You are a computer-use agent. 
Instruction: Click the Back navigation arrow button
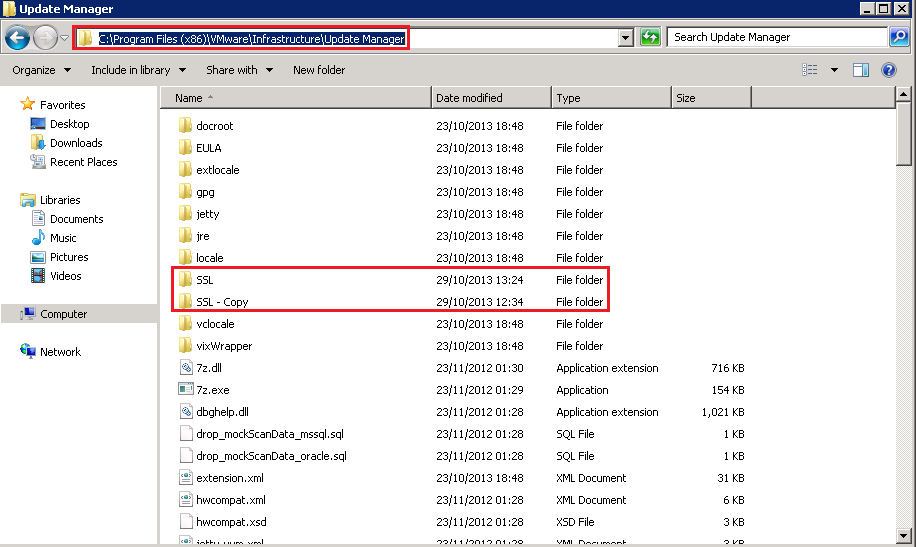tap(17, 38)
